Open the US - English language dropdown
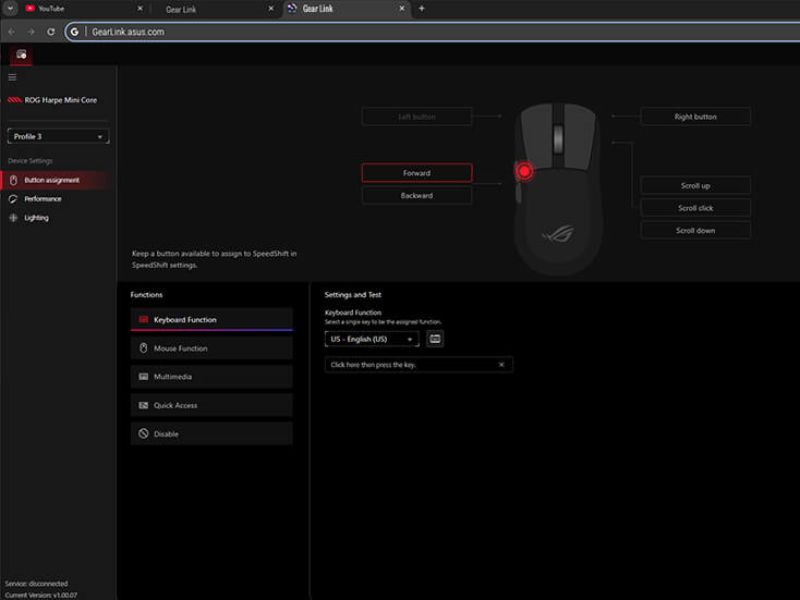The height and width of the screenshot is (600, 800). click(x=370, y=339)
